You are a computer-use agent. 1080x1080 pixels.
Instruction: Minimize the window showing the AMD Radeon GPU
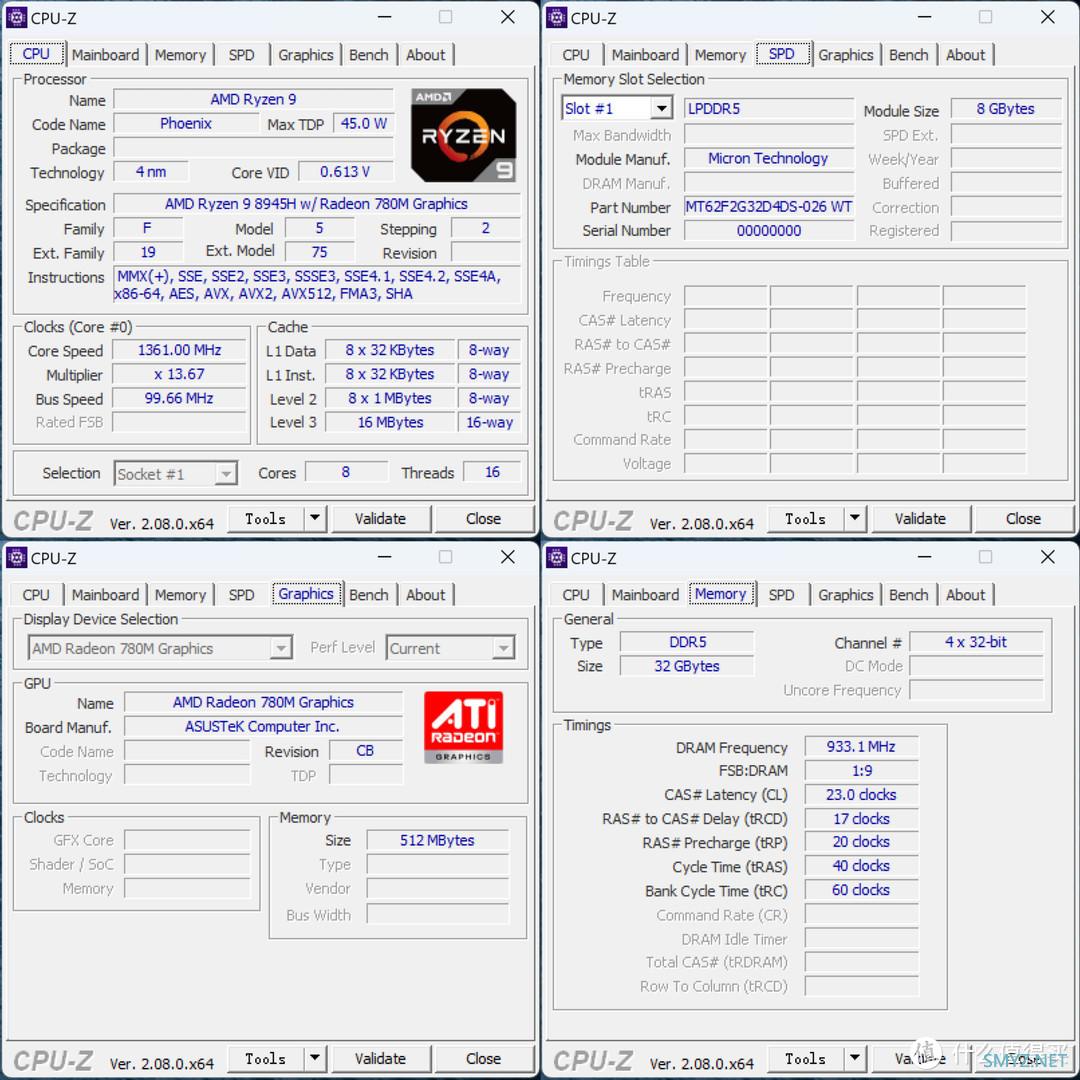point(384,557)
